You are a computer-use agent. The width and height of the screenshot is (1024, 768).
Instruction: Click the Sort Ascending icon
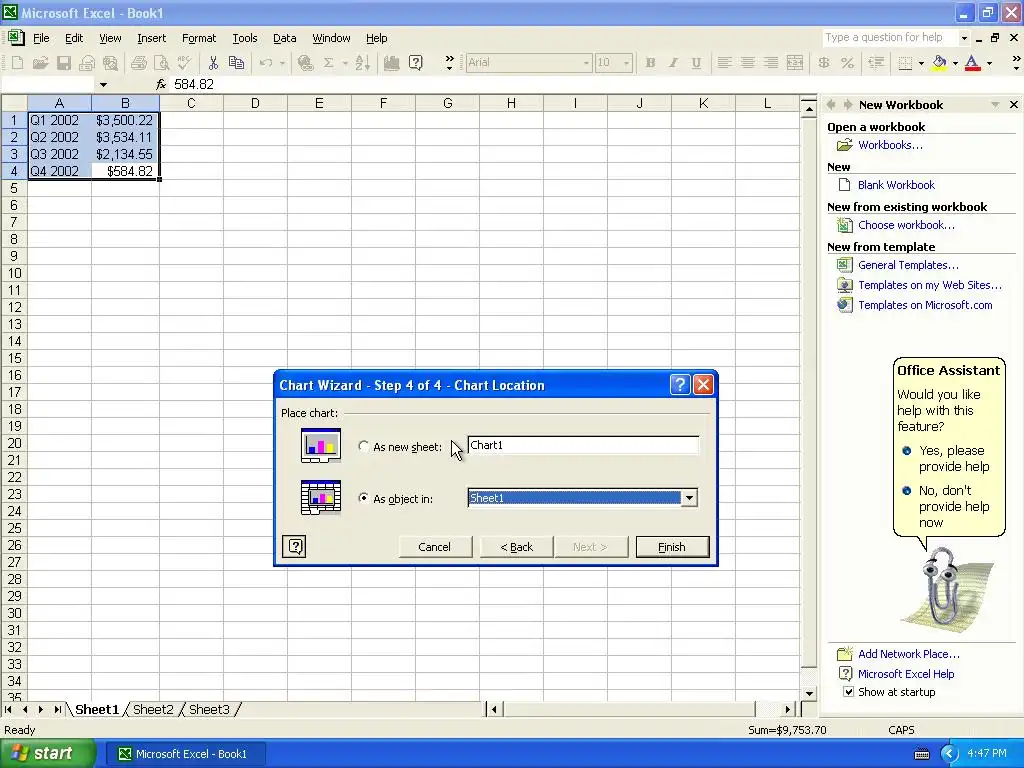tap(362, 63)
